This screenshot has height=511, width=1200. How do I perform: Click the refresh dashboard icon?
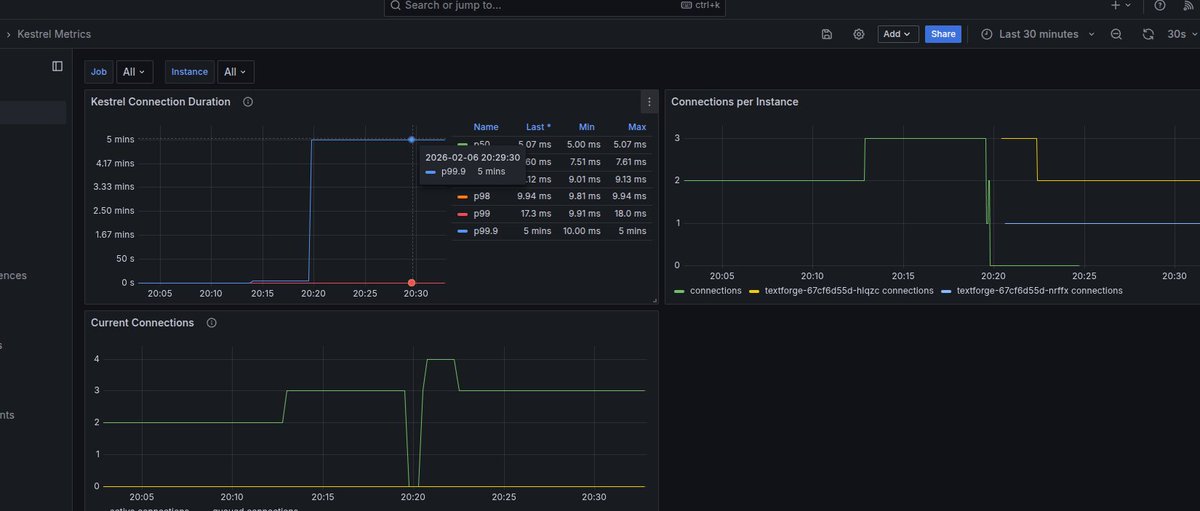pos(1149,34)
